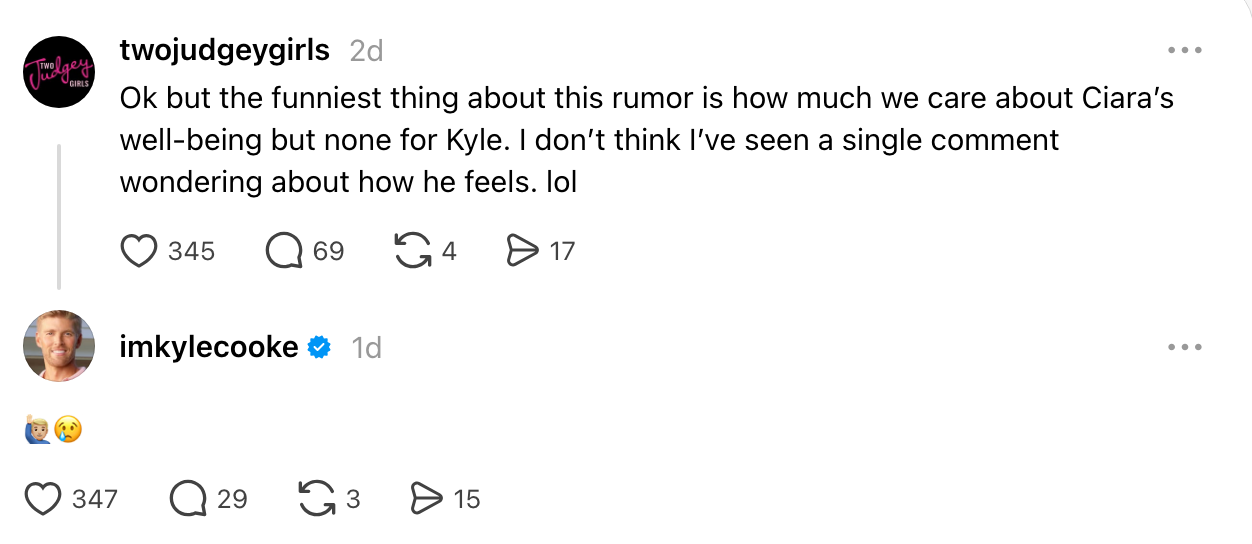The width and height of the screenshot is (1252, 544).
Task: Click the 345 likes count
Action: pyautogui.click(x=191, y=251)
